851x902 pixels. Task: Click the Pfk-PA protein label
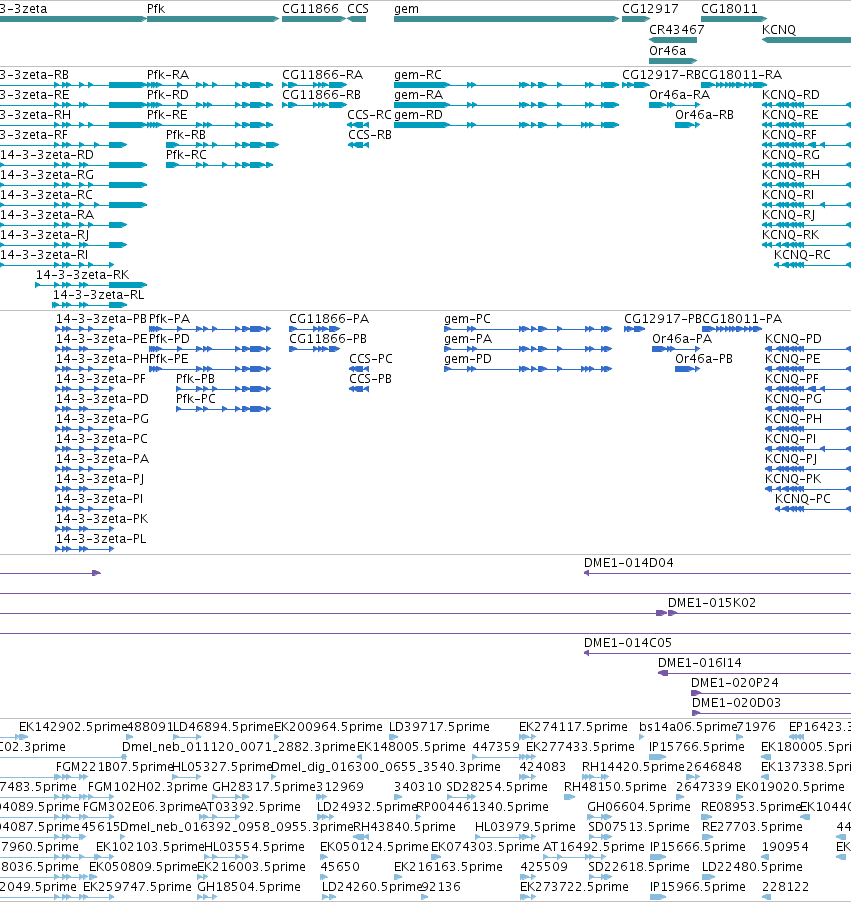169,319
